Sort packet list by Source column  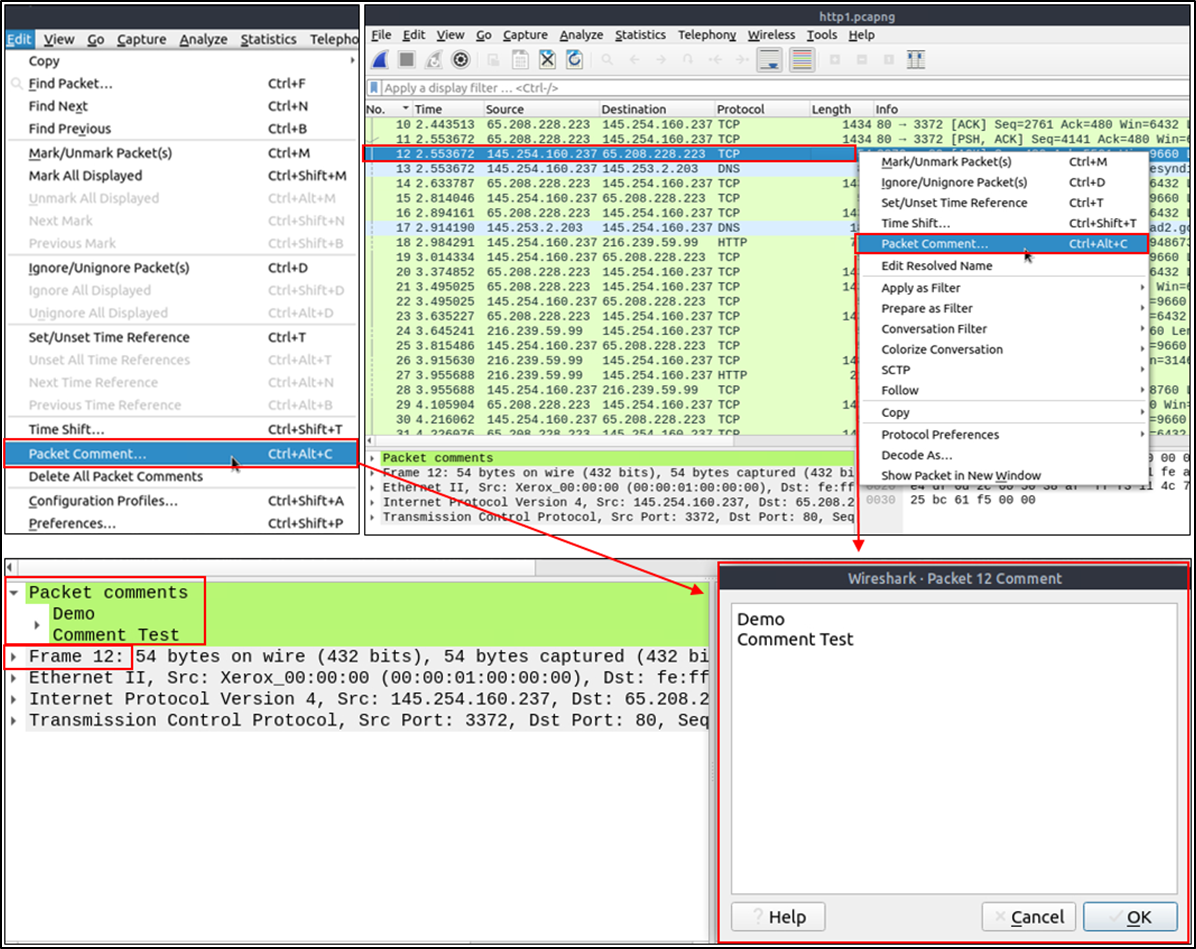click(541, 109)
